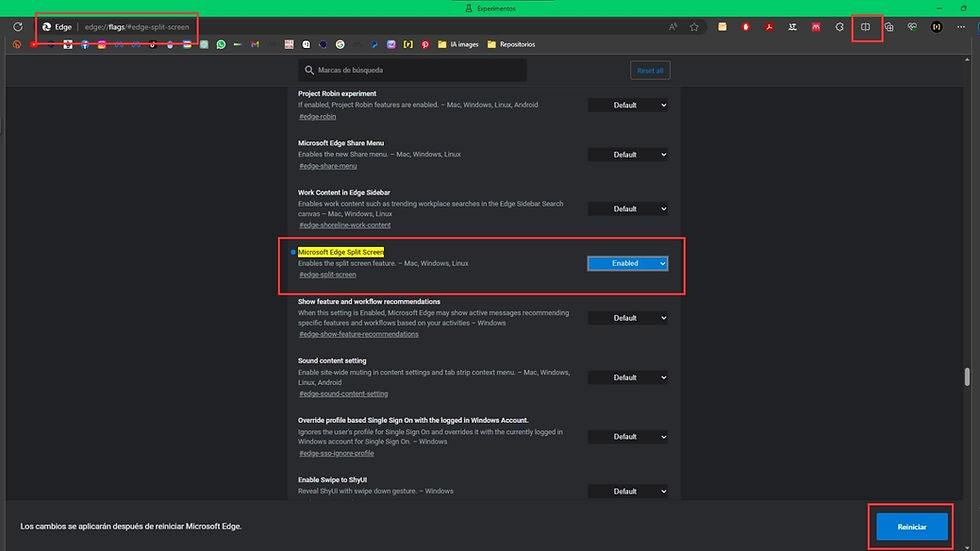
Task: Click the translate extension icon
Action: click(792, 27)
